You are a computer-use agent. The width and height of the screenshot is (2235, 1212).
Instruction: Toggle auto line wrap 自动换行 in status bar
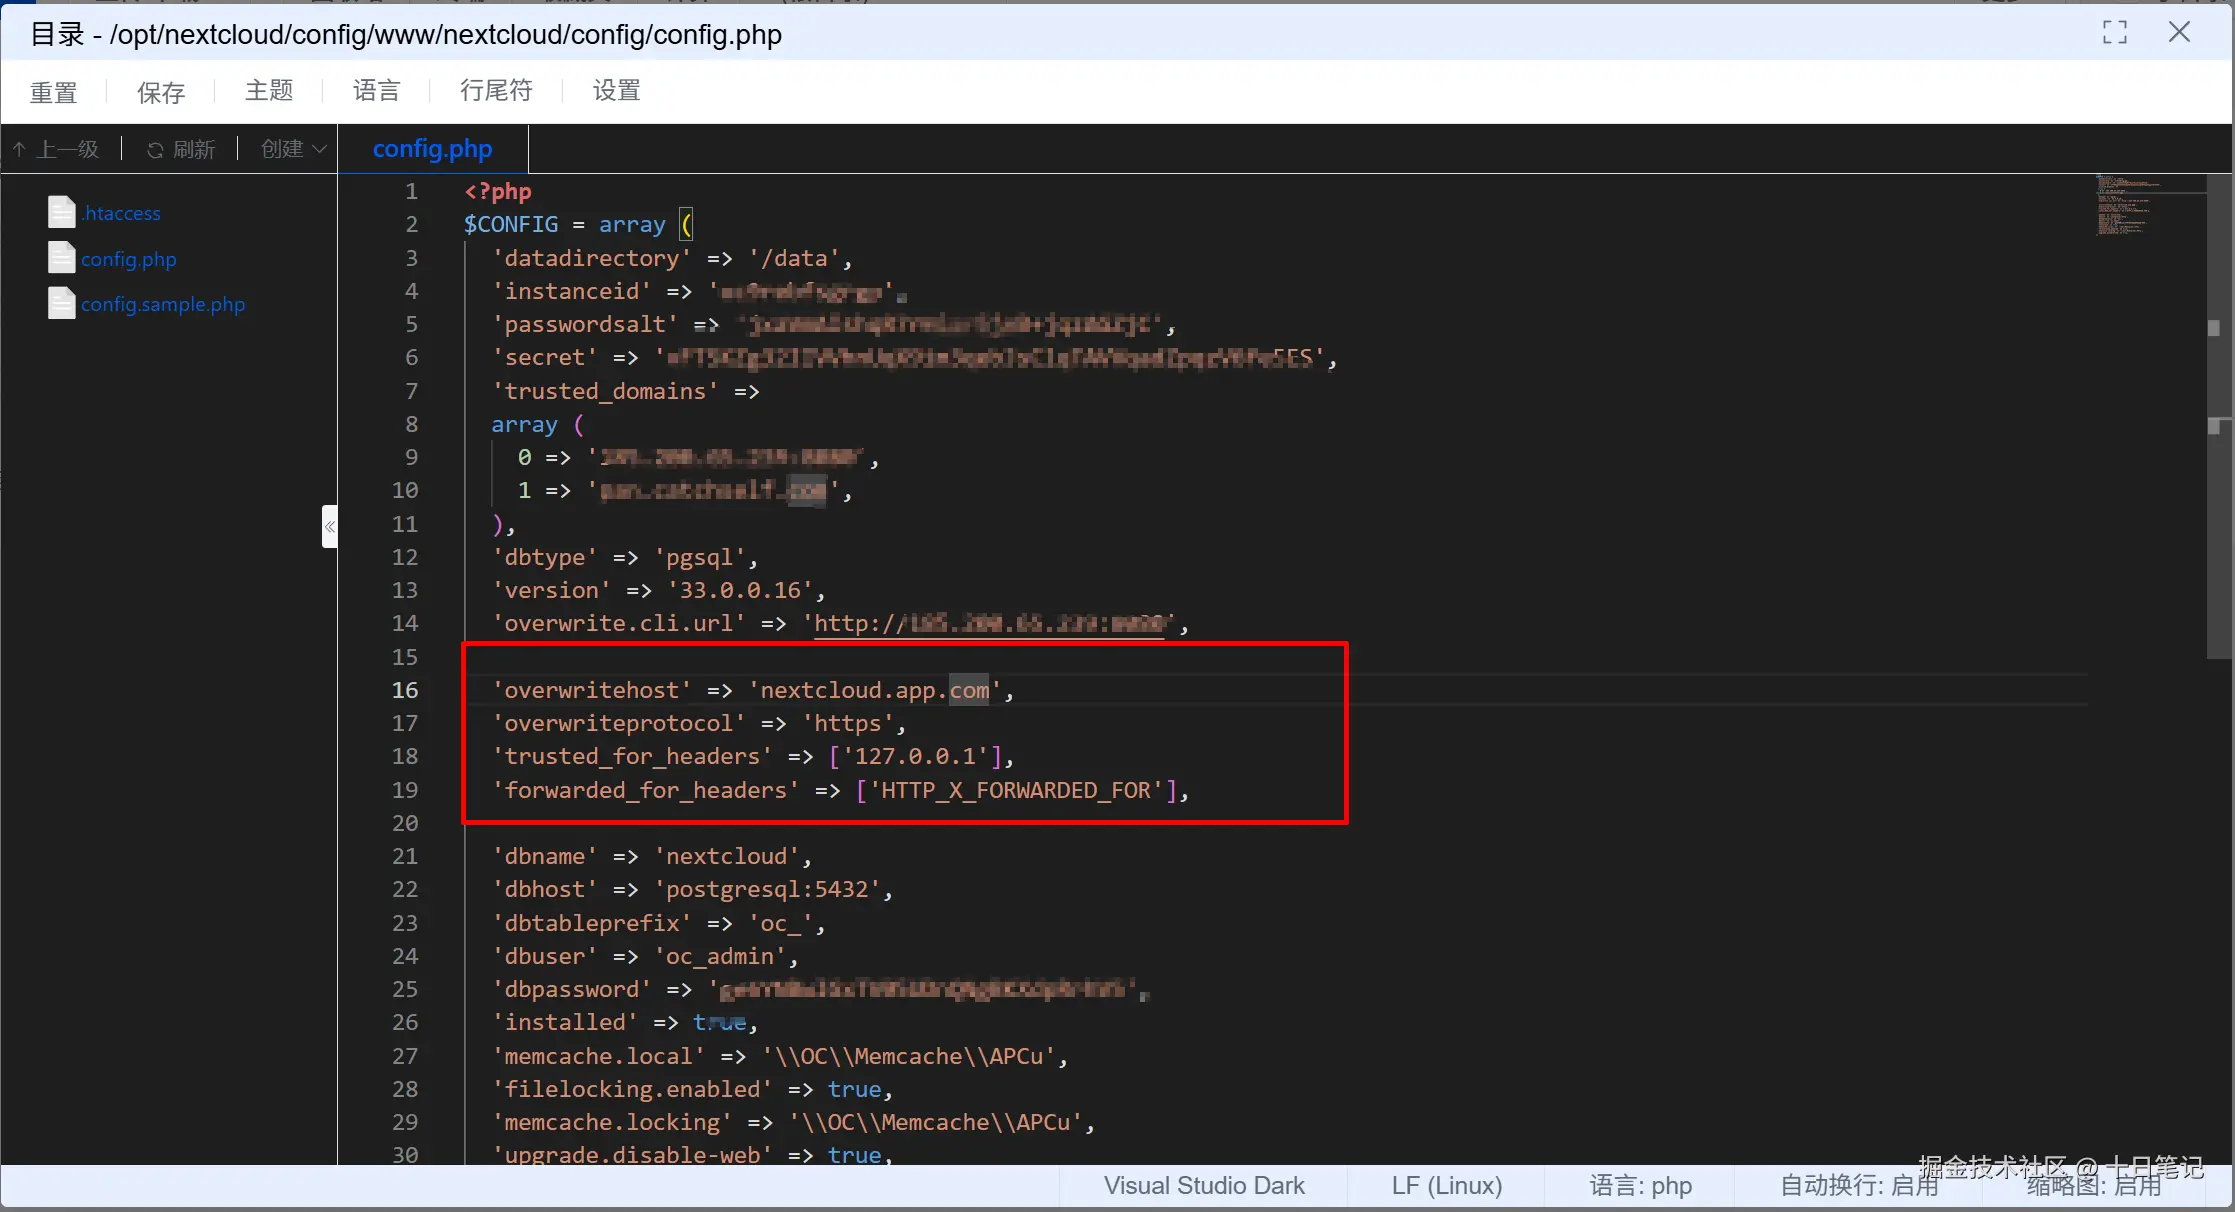pyautogui.click(x=1859, y=1186)
